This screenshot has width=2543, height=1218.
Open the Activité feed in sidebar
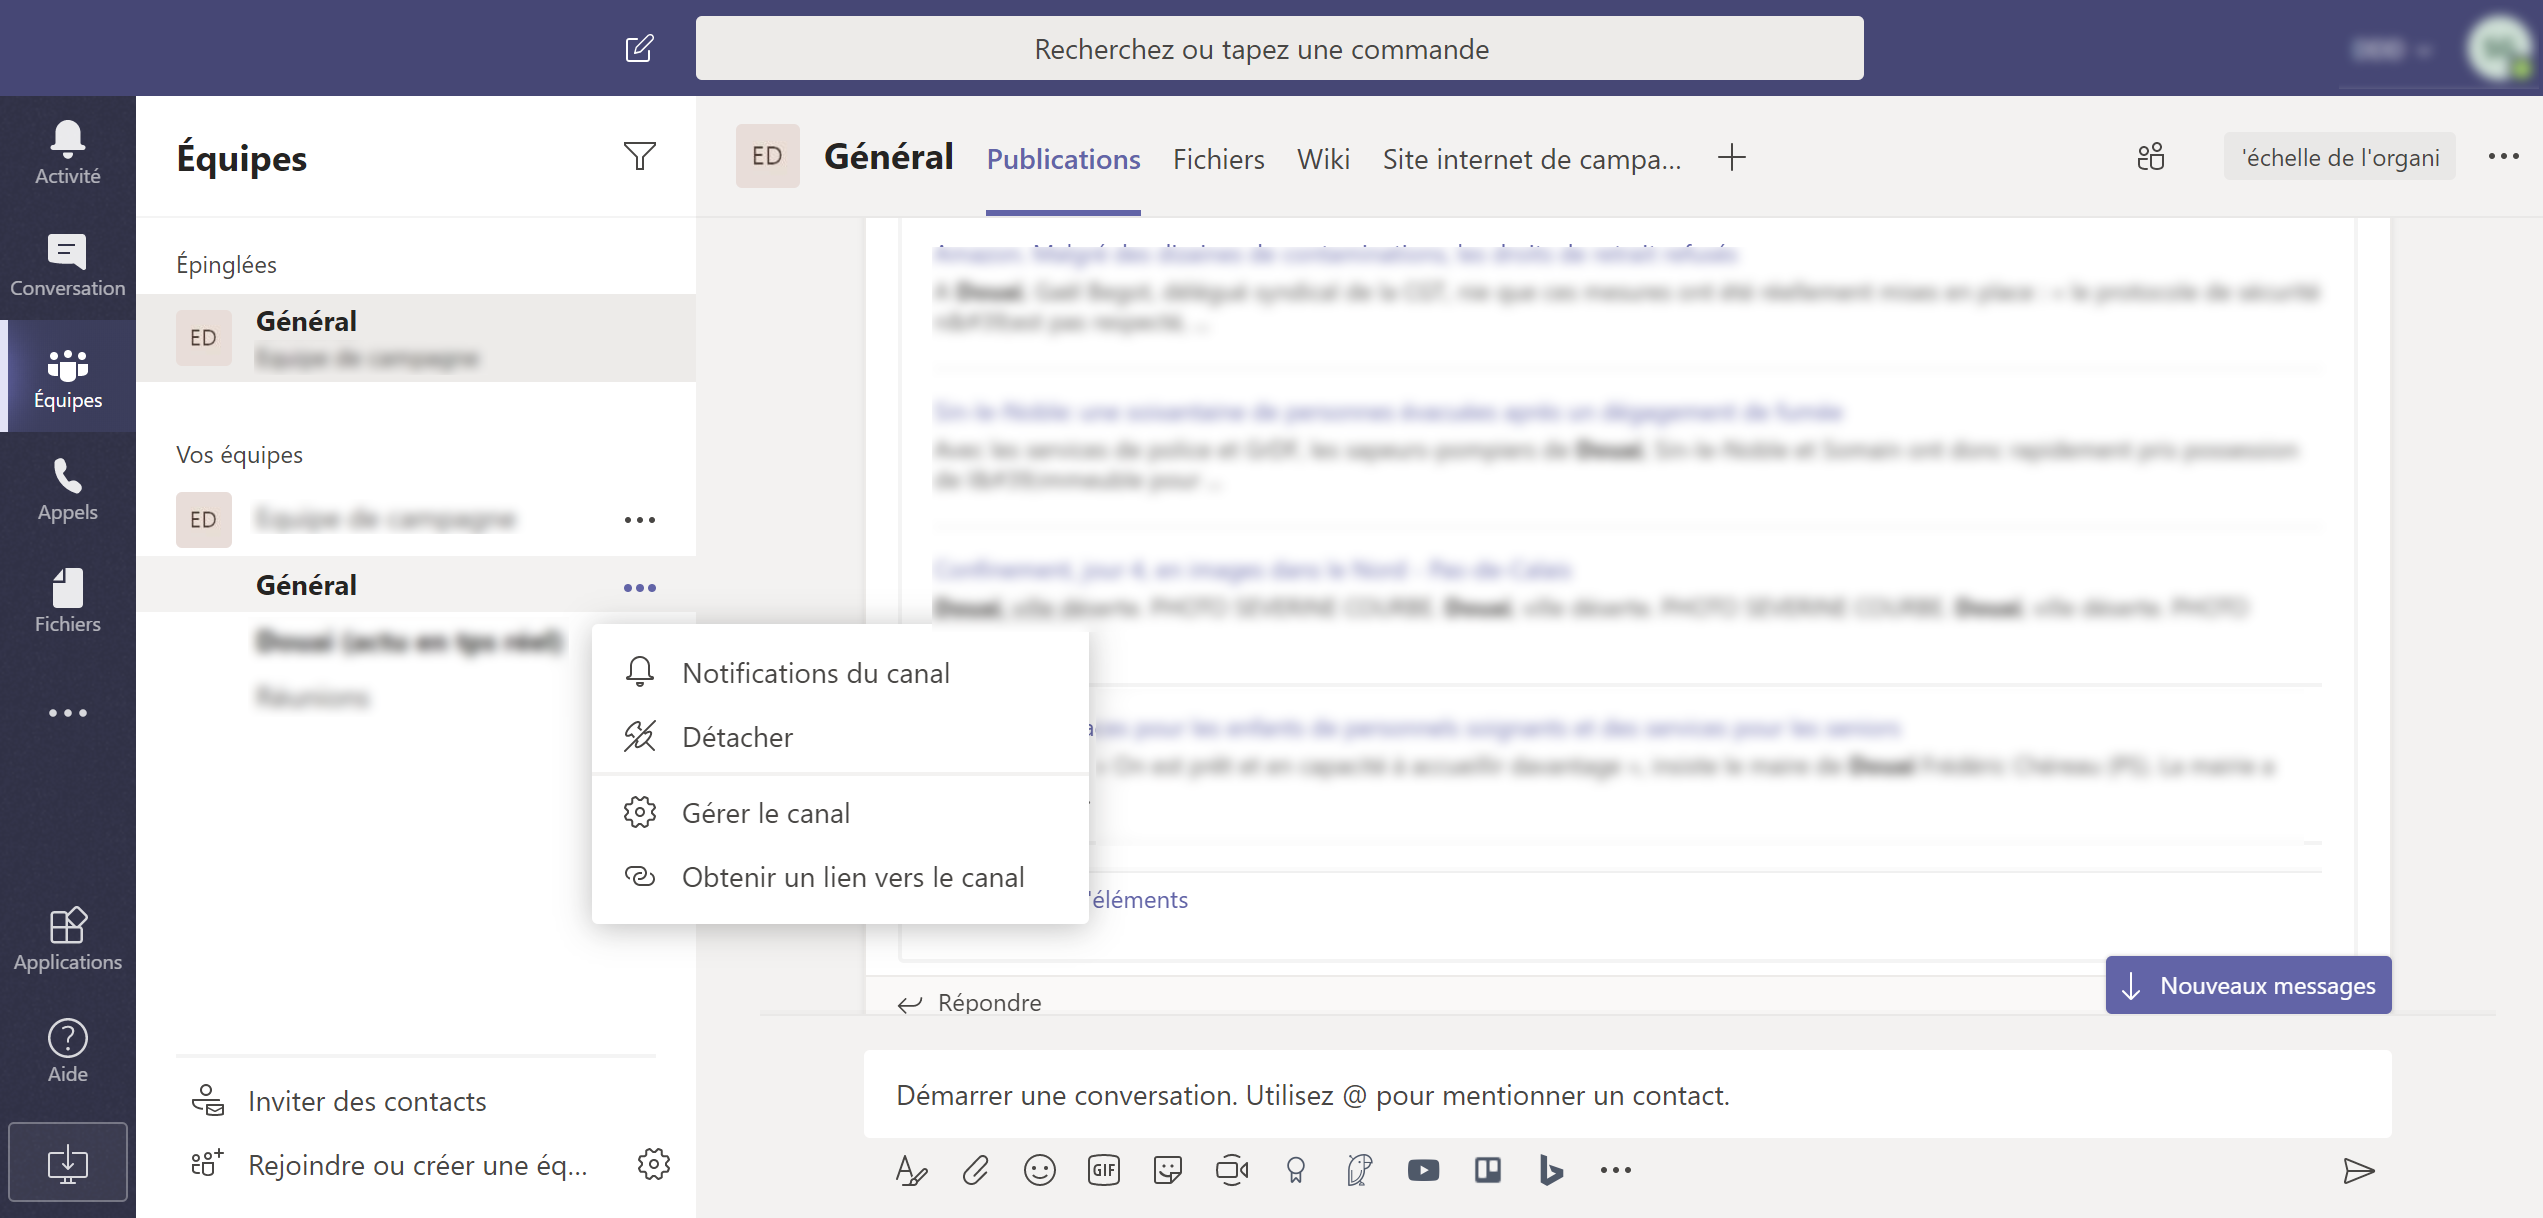(67, 152)
